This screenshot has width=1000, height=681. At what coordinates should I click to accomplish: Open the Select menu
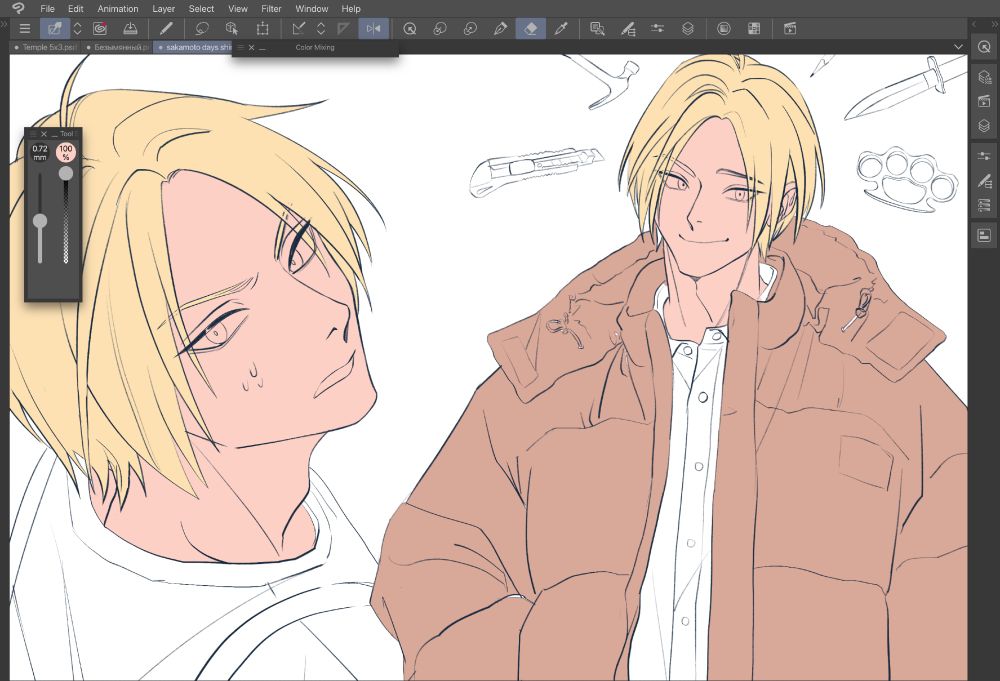202,9
